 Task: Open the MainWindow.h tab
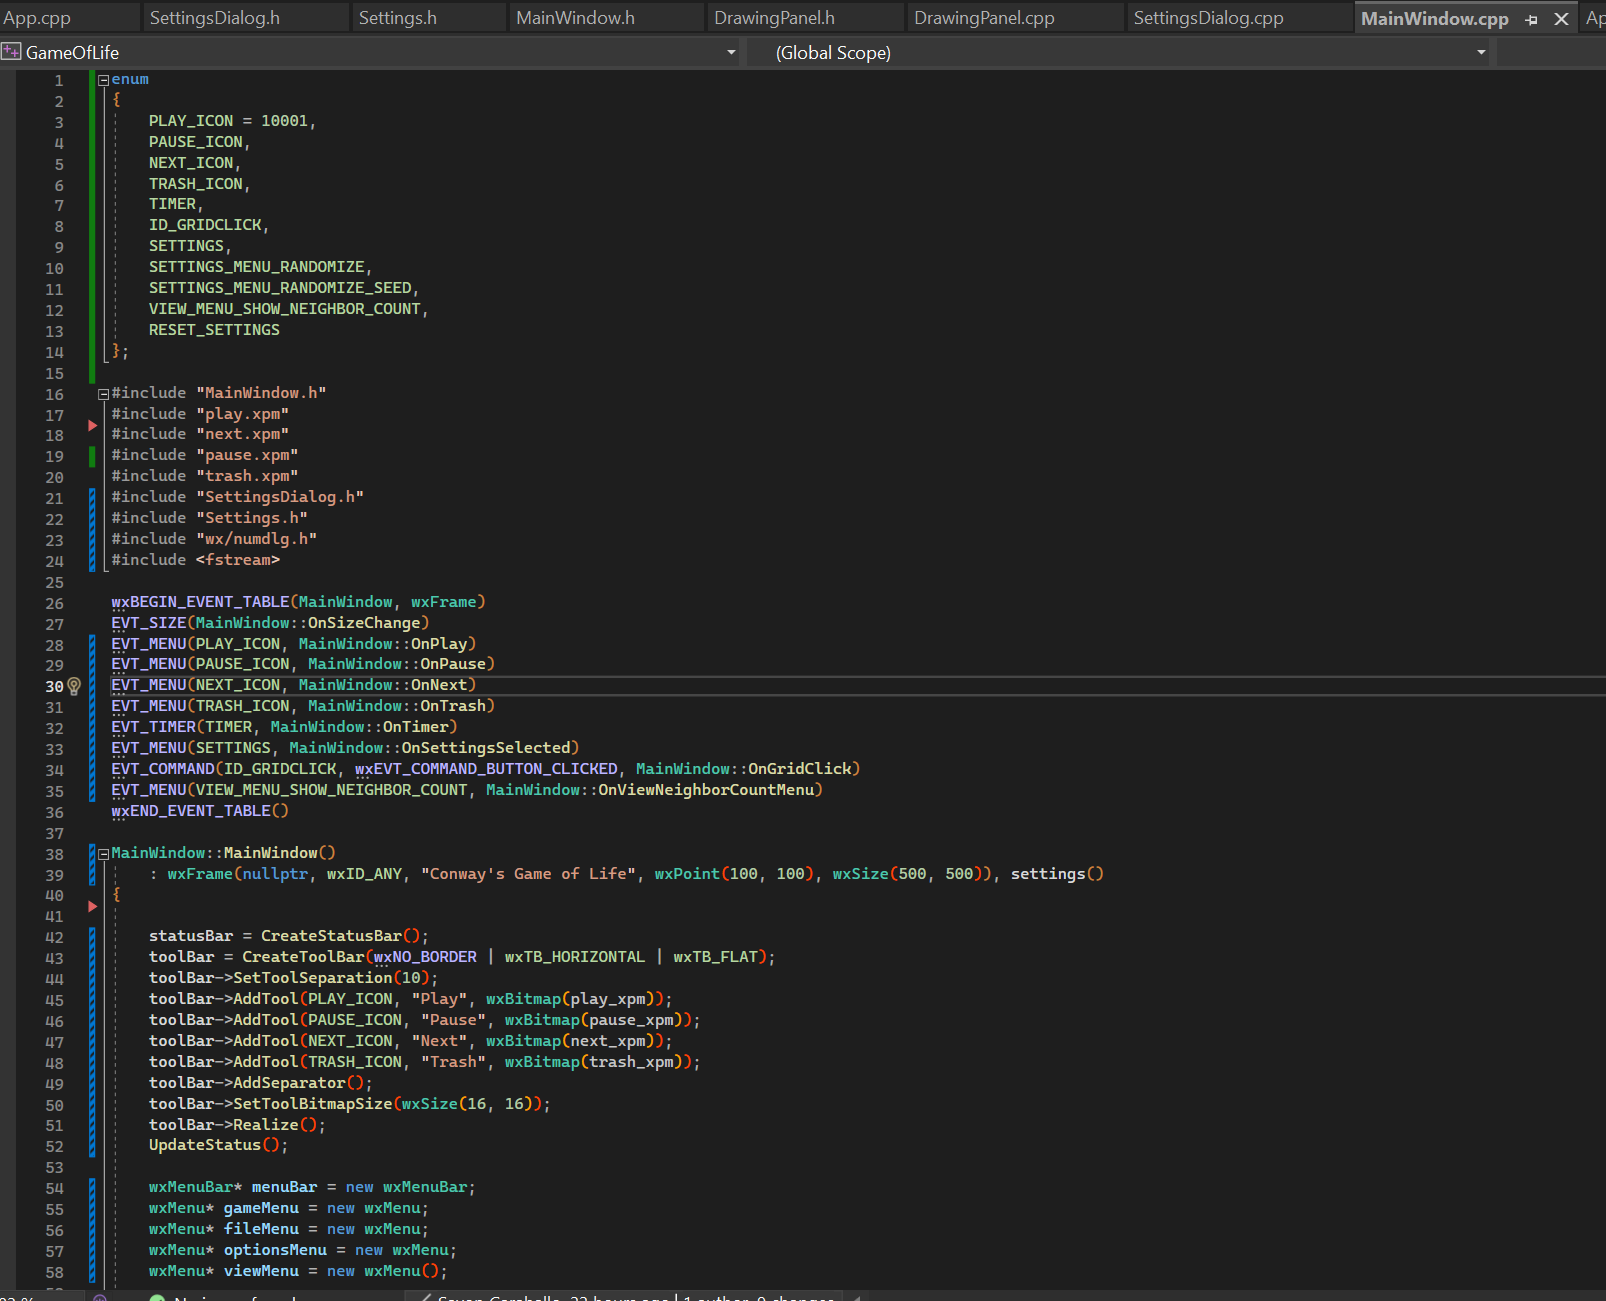[575, 18]
